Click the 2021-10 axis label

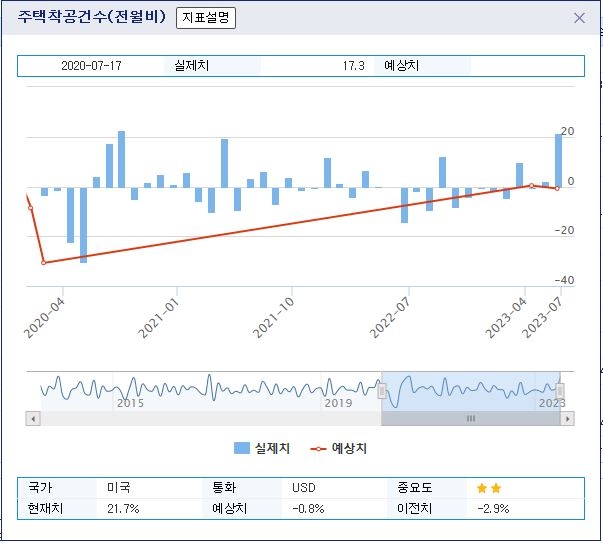point(274,318)
